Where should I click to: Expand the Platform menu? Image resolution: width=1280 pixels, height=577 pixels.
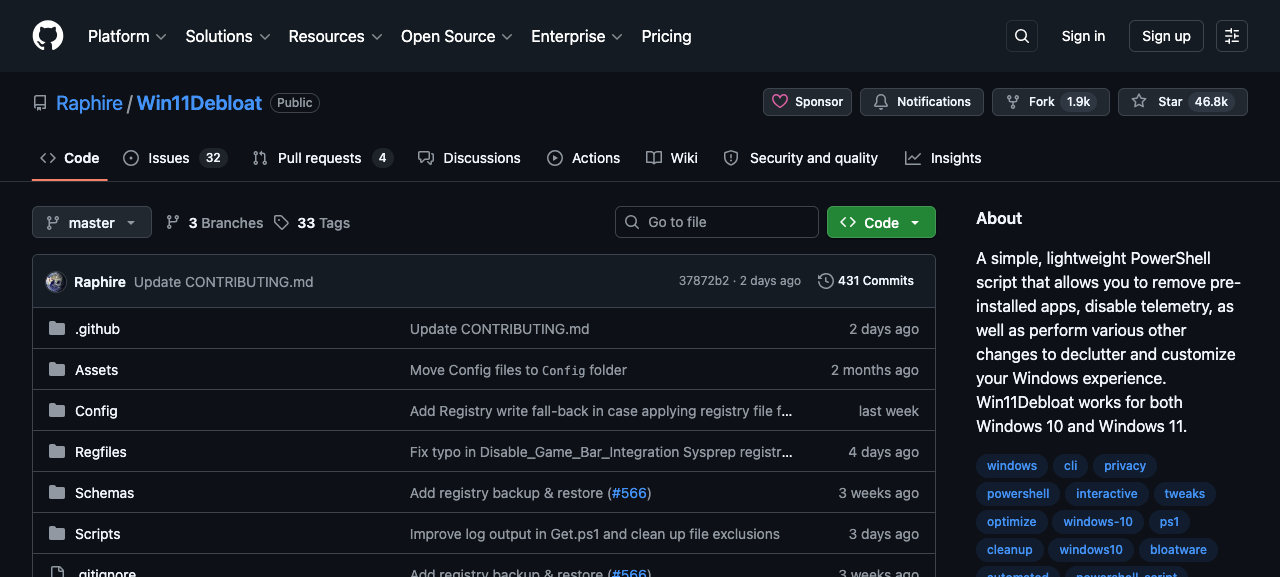(x=127, y=36)
